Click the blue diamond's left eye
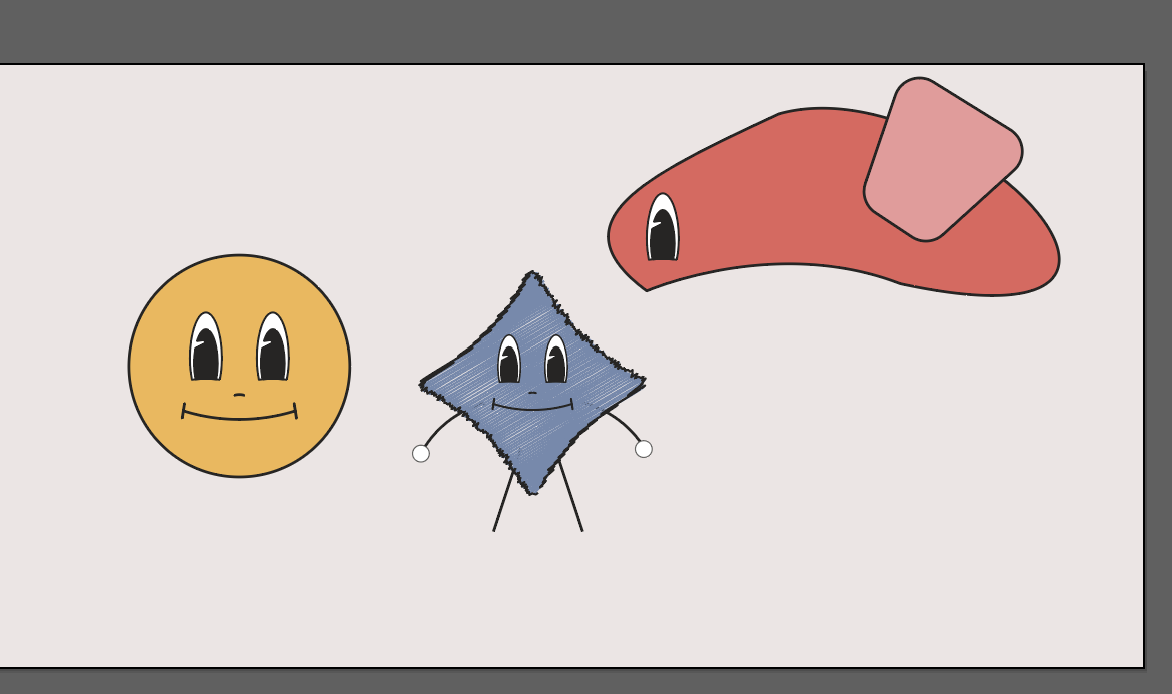This screenshot has height=694, width=1172. tap(509, 361)
